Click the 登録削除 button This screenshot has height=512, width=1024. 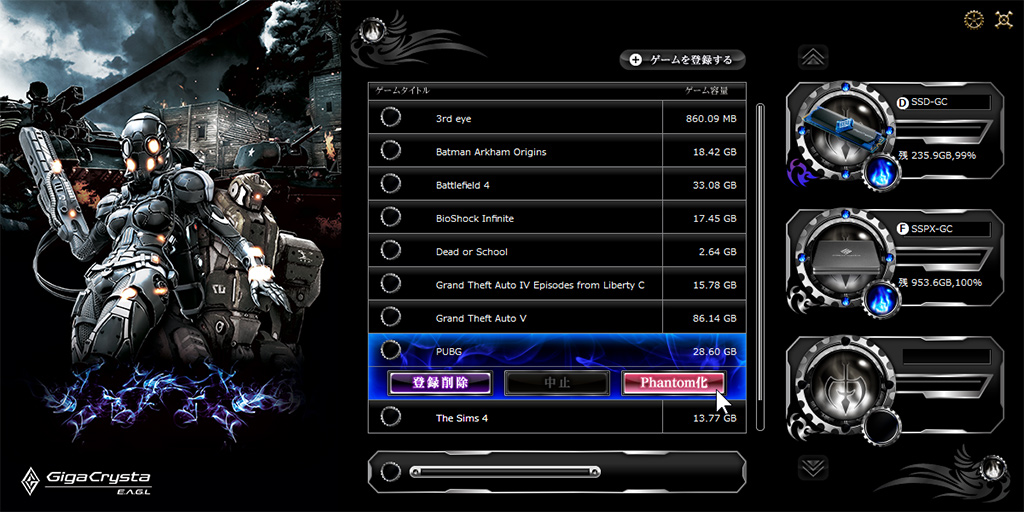440,383
